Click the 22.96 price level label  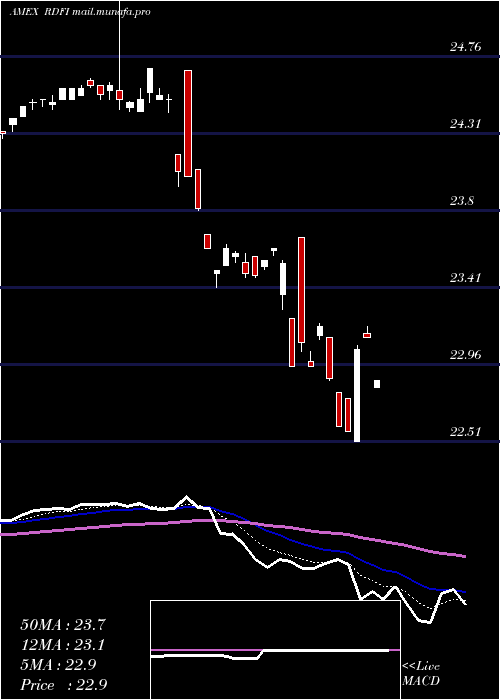click(x=465, y=355)
